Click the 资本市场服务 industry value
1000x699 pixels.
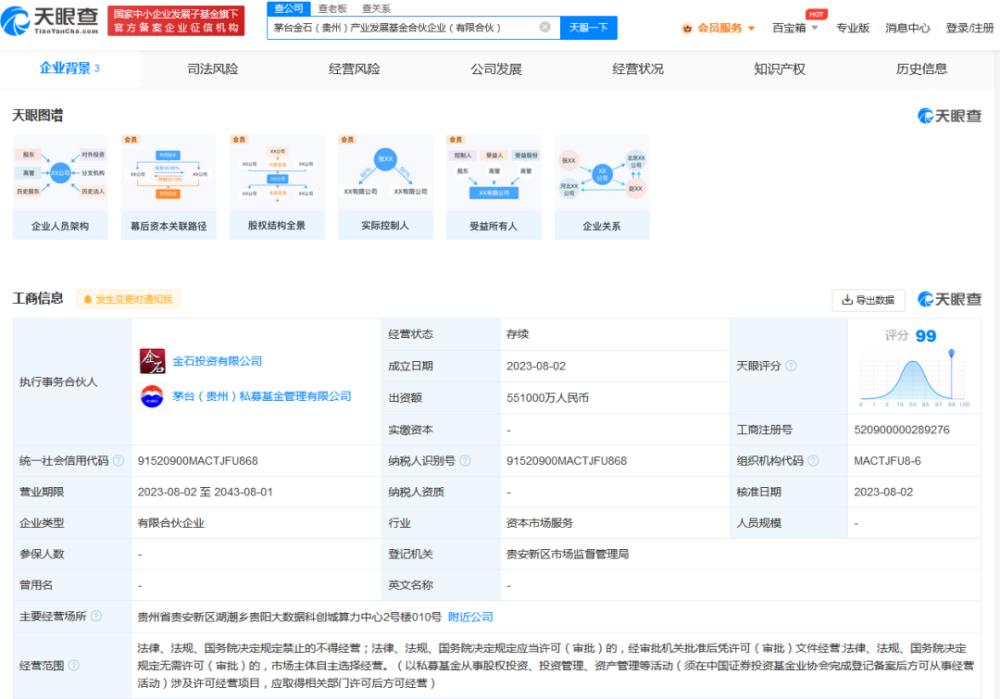(x=540, y=523)
